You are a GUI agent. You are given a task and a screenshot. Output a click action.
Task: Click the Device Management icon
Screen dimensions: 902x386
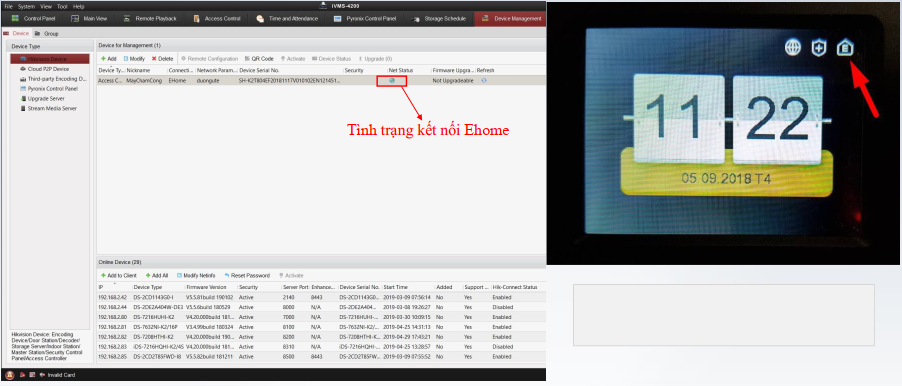click(486, 18)
